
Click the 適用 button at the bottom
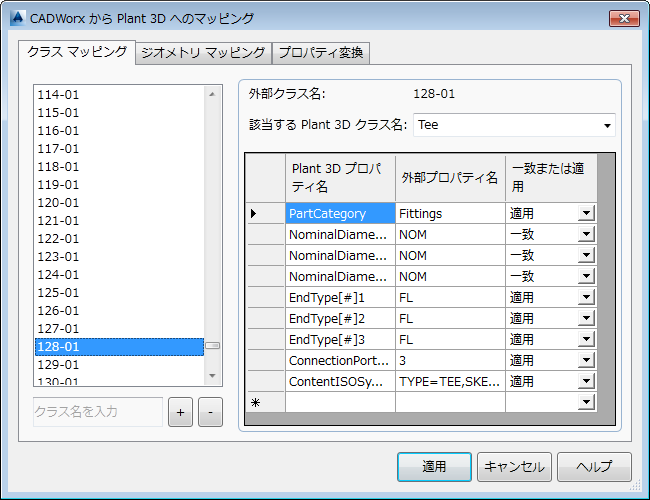pyautogui.click(x=434, y=467)
